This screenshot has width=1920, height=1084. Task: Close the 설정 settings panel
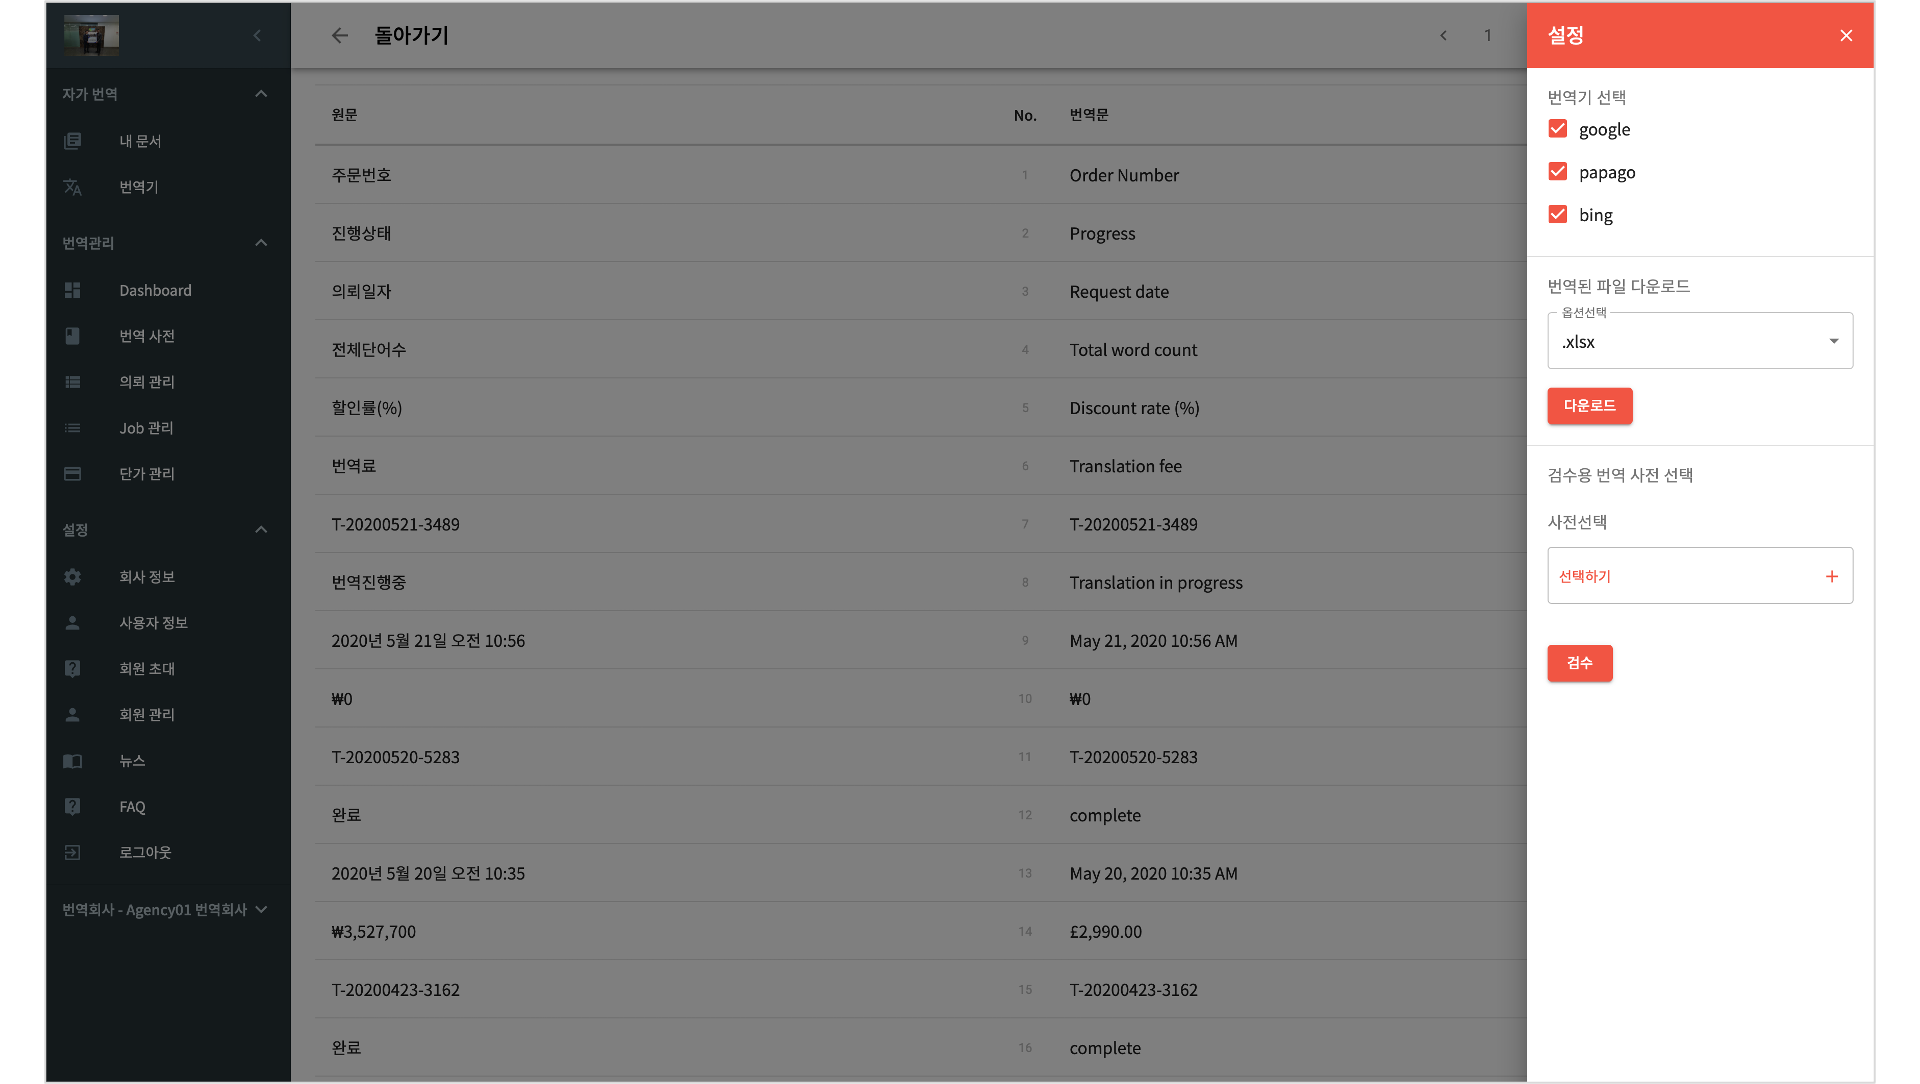(x=1846, y=36)
